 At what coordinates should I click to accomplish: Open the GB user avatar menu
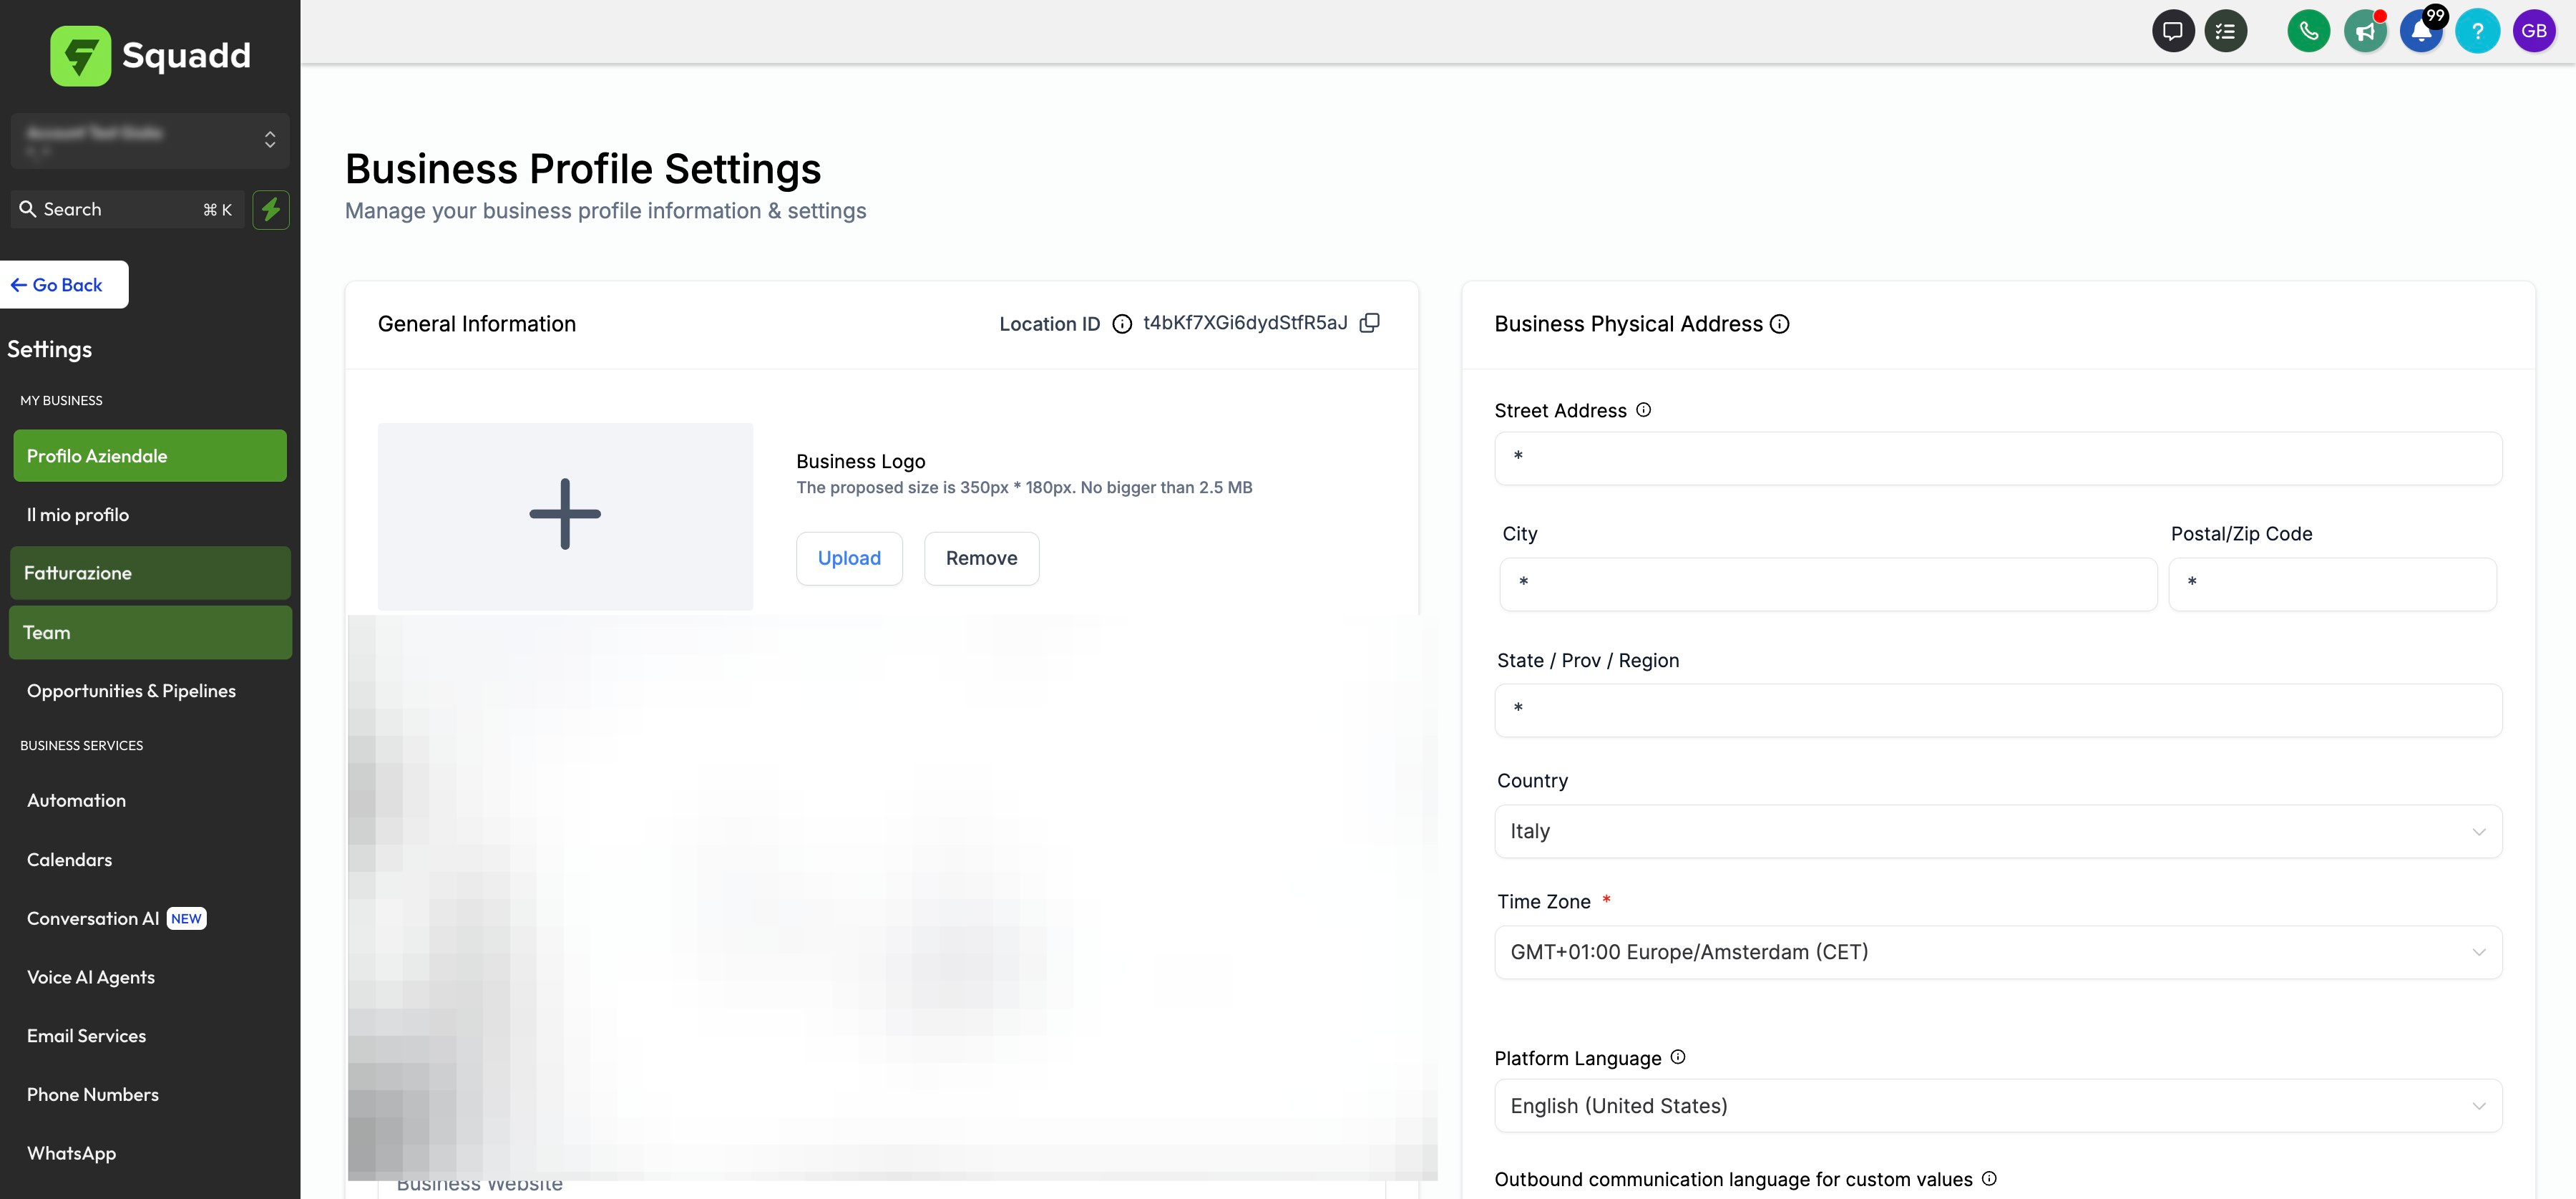2533,31
